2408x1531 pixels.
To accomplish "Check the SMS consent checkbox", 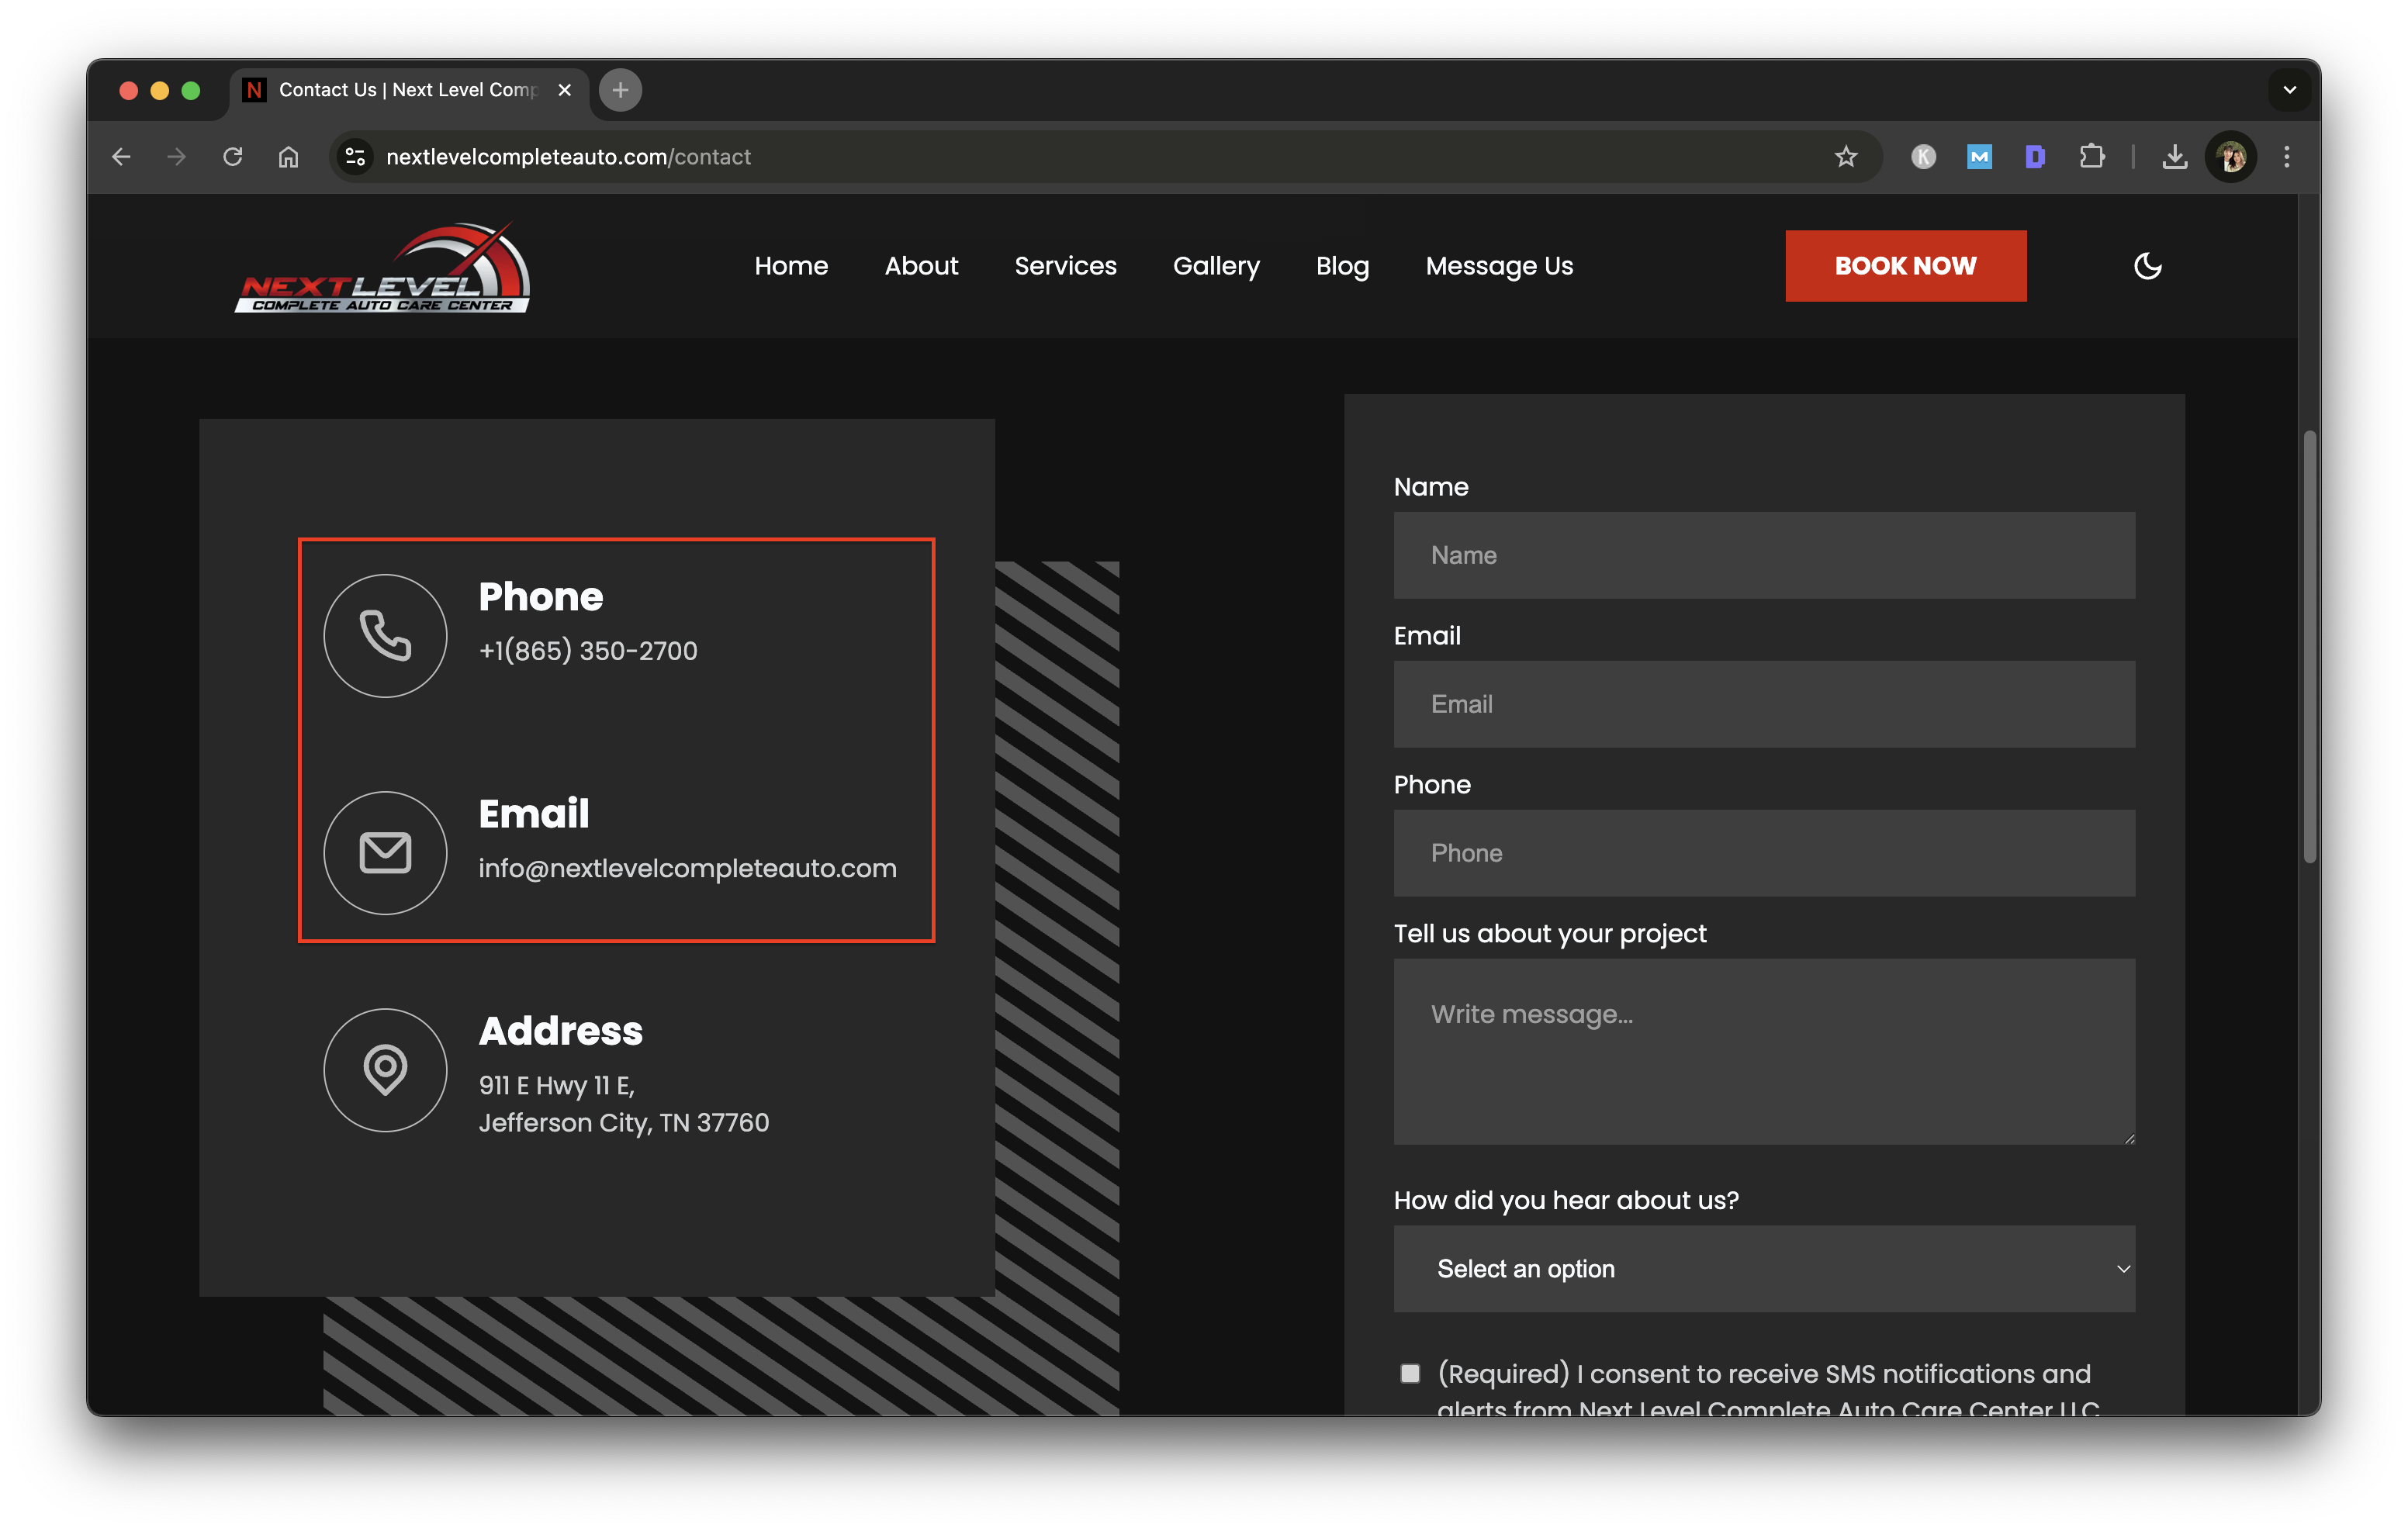I will click(x=1409, y=1374).
